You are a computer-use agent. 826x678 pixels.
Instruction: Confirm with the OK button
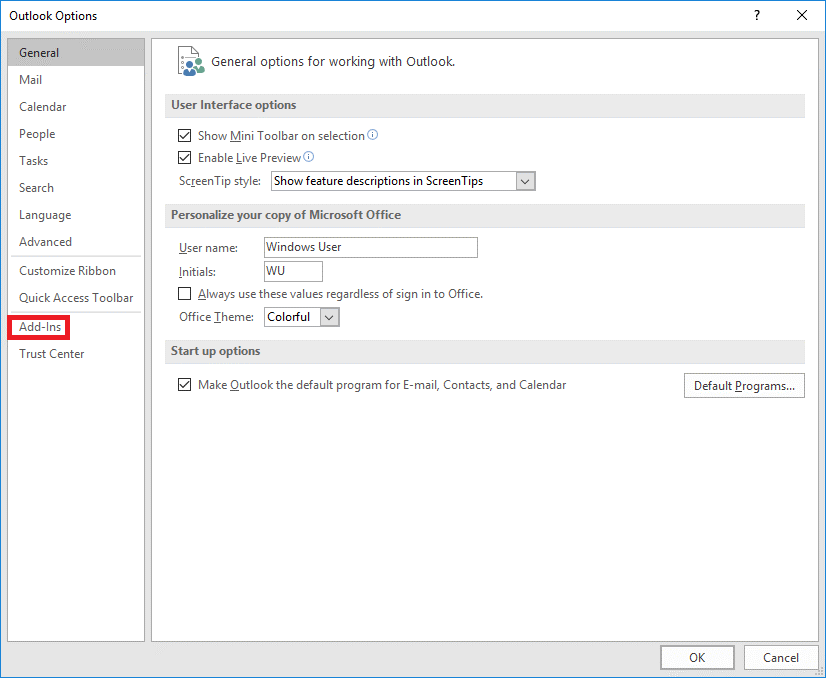click(697, 657)
